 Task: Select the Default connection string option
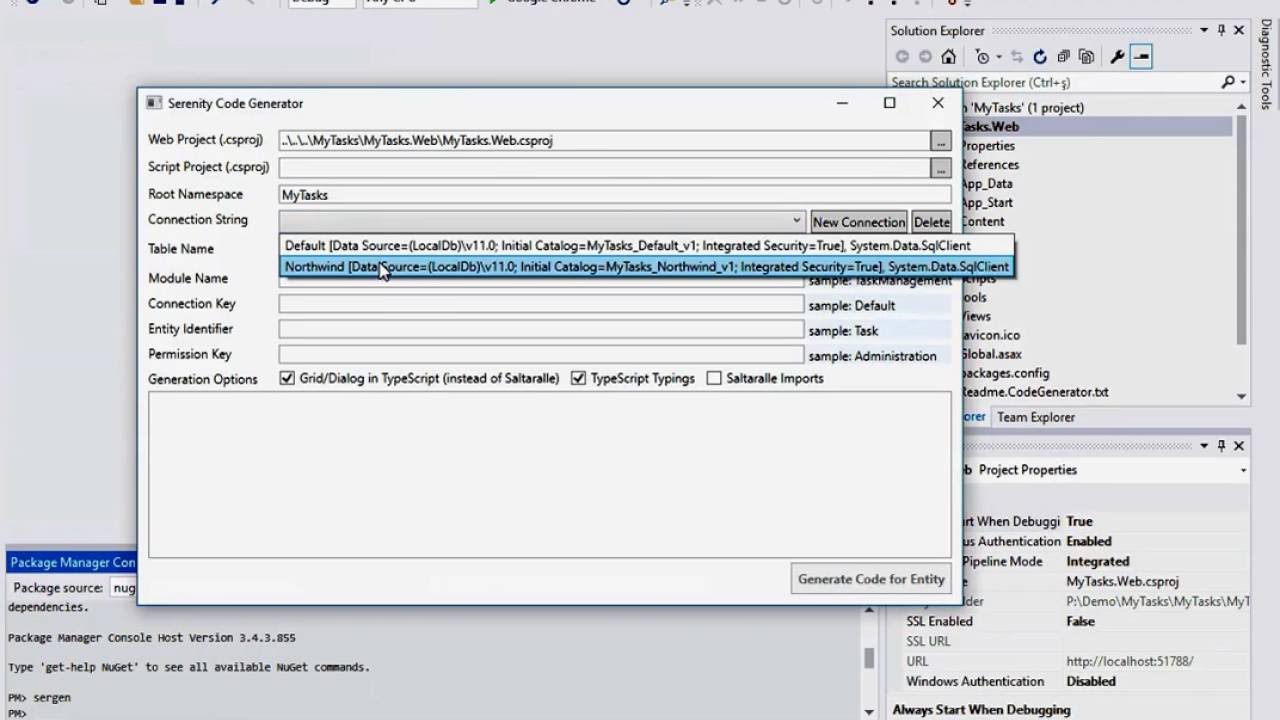646,245
